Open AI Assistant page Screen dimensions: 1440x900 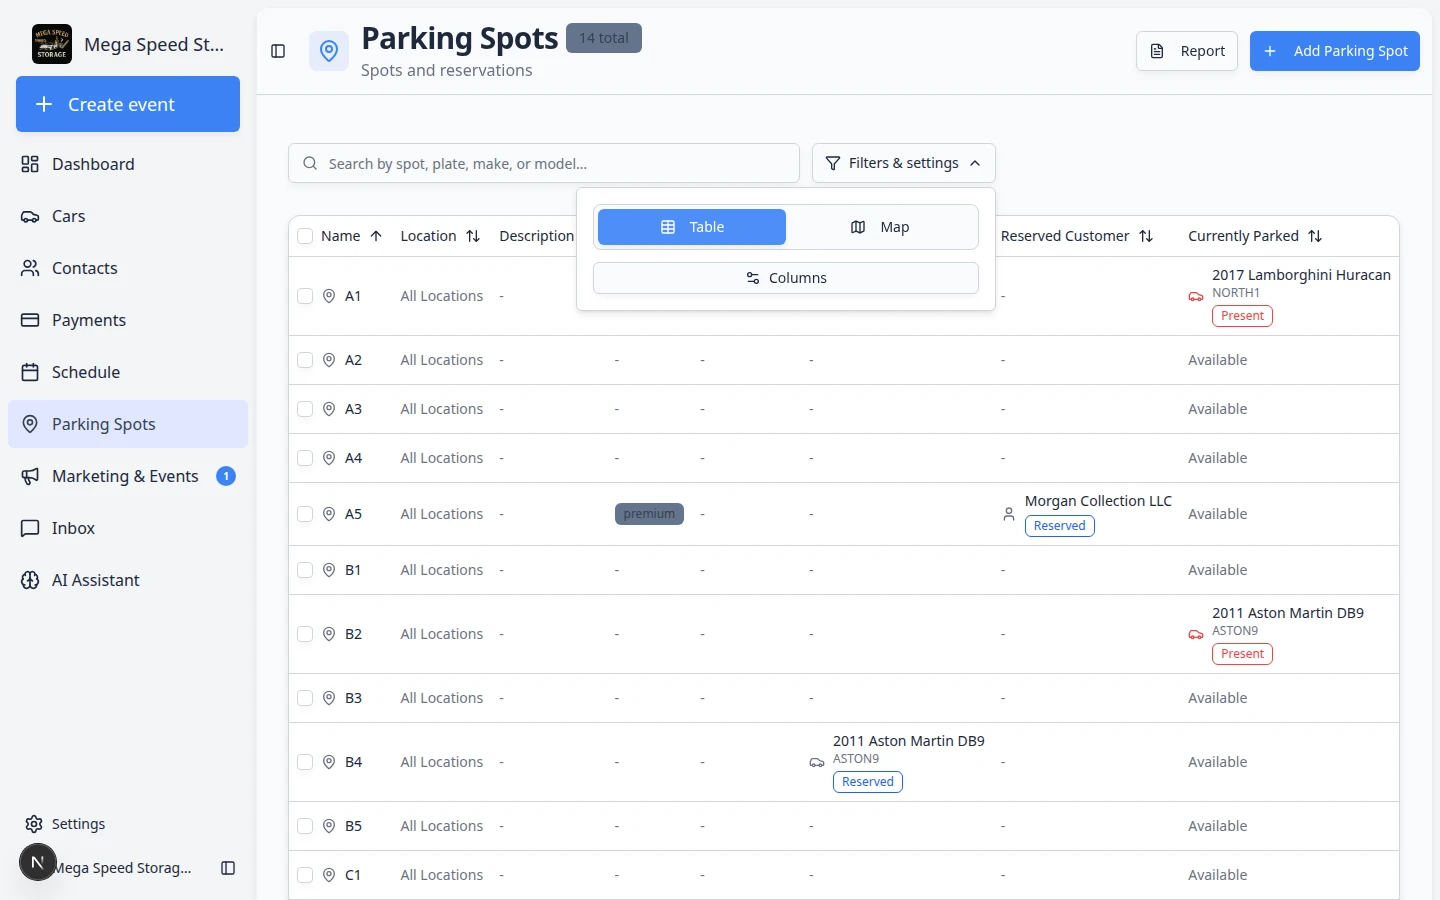tap(128, 580)
